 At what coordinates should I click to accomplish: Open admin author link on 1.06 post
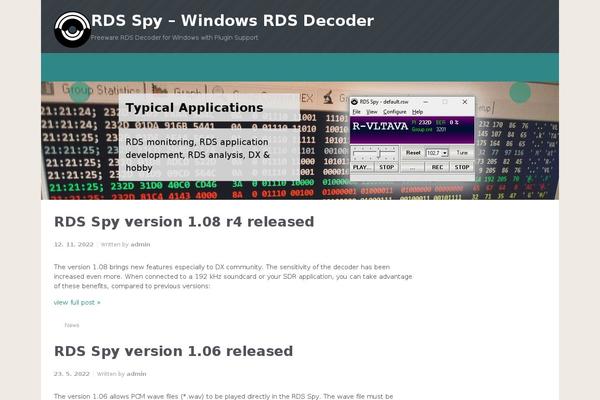[136, 374]
